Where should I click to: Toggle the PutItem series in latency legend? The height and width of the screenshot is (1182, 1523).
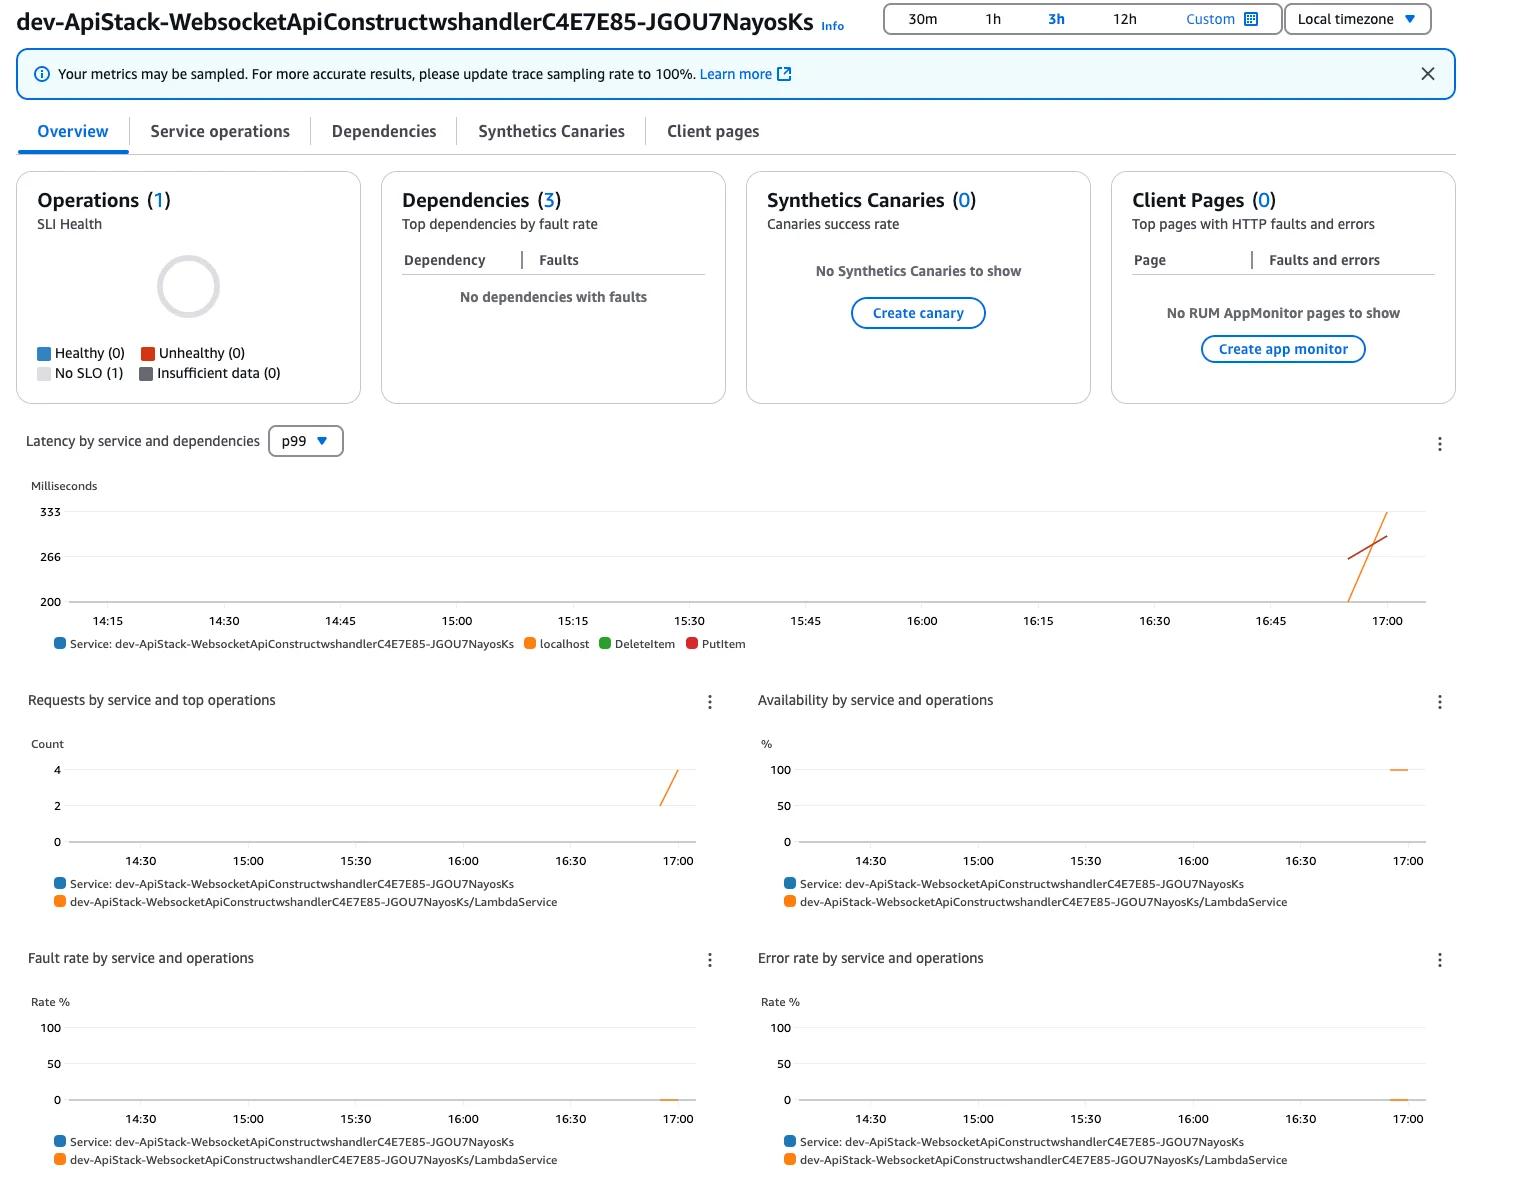click(x=716, y=644)
